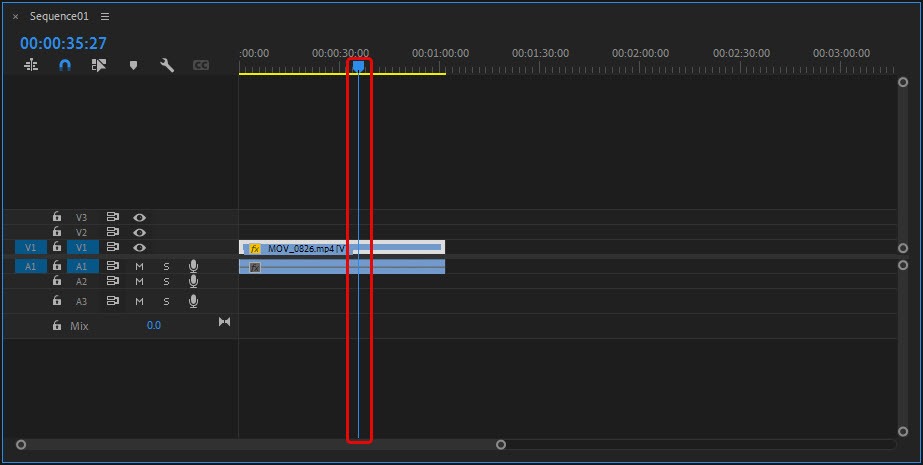The height and width of the screenshot is (465, 923).
Task: Click the 00:00:35:27 playhead timecode
Action: pos(63,43)
